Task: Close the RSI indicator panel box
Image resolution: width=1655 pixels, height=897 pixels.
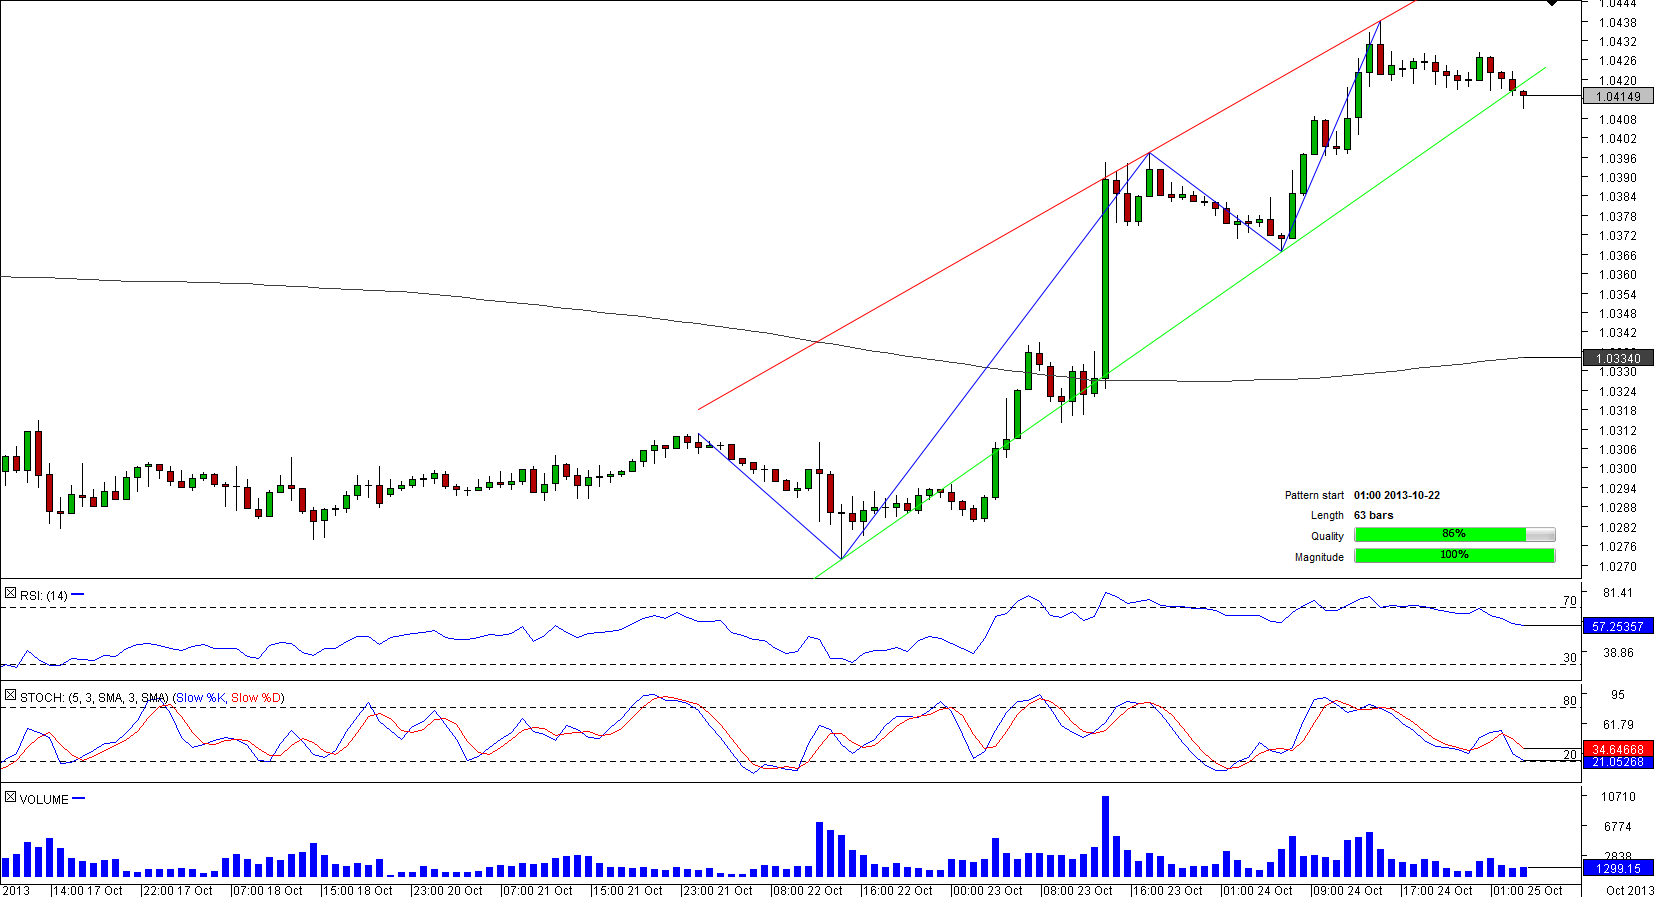Action: [x=10, y=594]
